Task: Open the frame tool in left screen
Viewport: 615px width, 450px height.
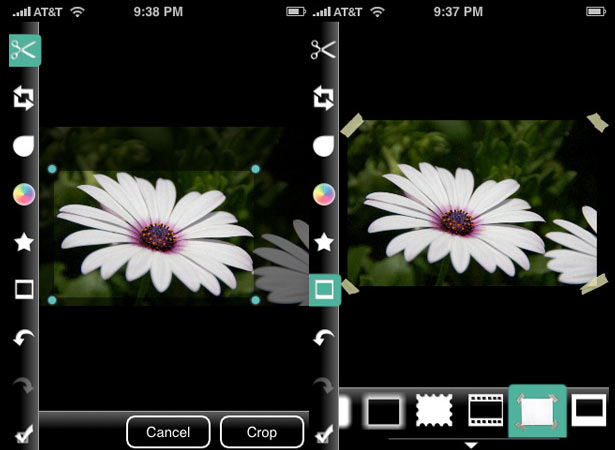Action: [24, 290]
